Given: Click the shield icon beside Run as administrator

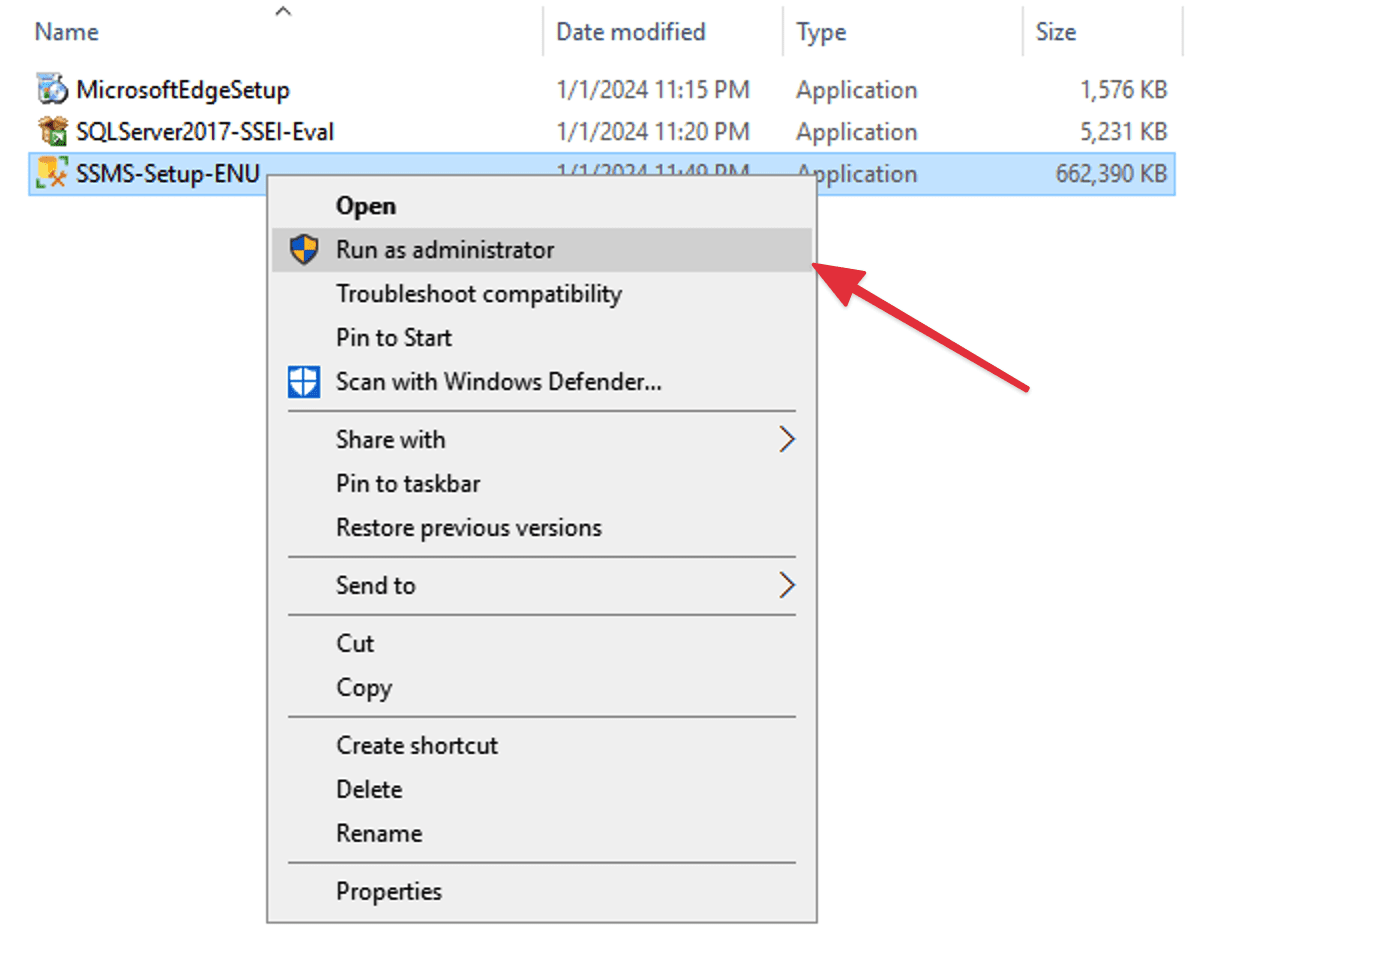Looking at the screenshot, I should (304, 249).
